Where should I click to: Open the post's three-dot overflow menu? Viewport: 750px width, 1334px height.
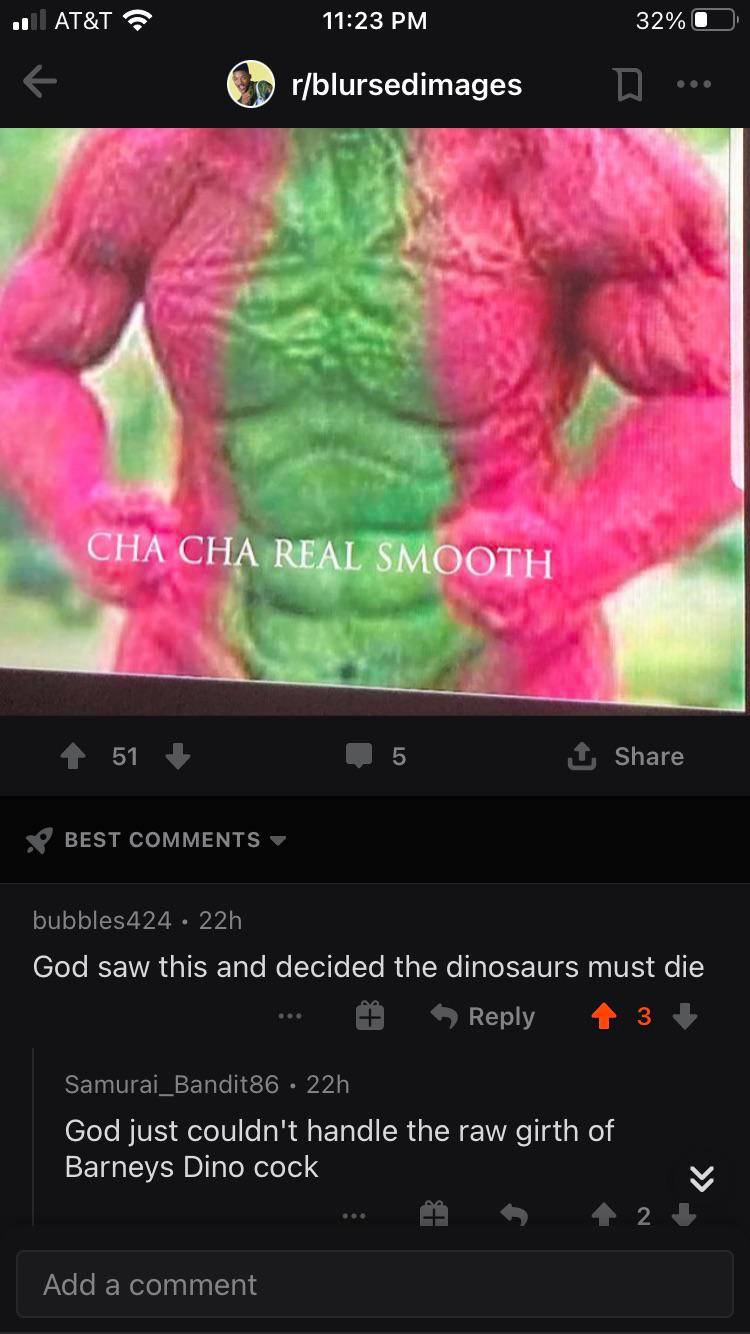pos(693,85)
